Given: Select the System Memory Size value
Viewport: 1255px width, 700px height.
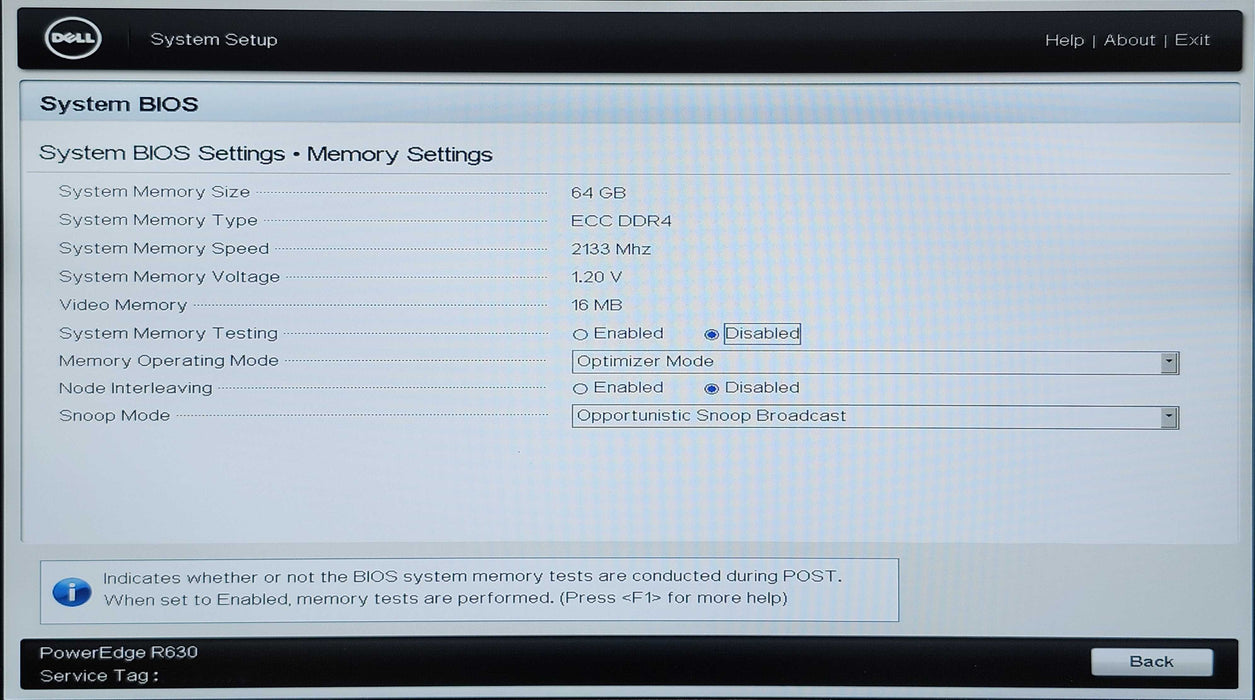Looking at the screenshot, I should [x=598, y=192].
